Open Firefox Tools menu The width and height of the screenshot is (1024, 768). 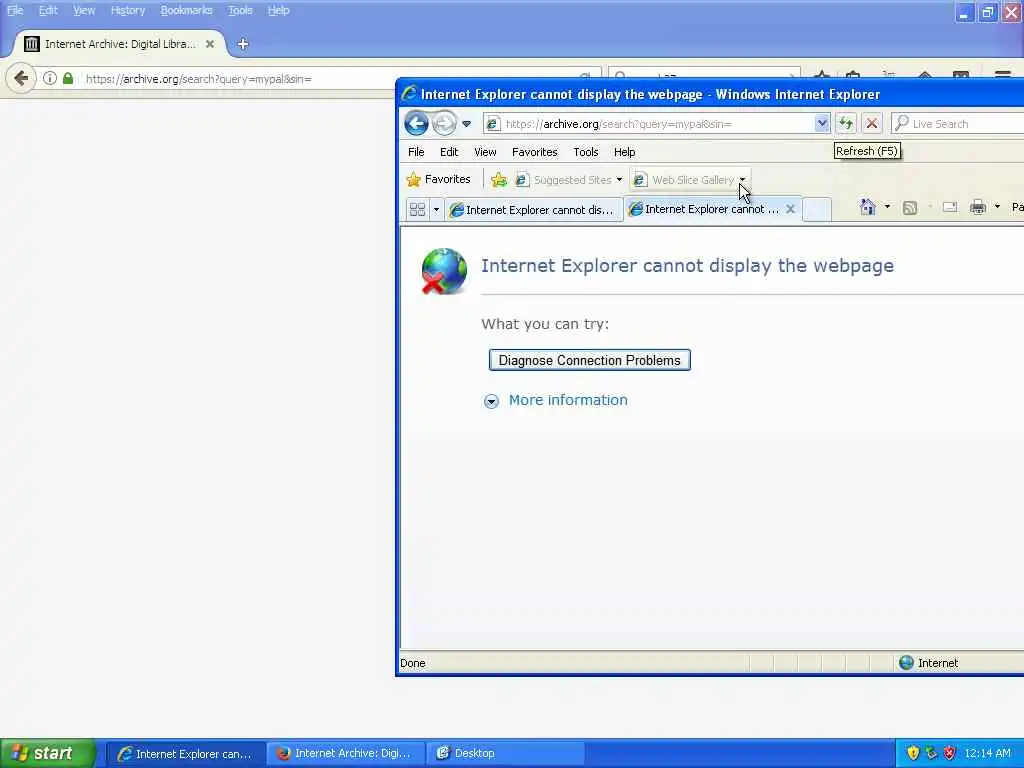(x=240, y=10)
